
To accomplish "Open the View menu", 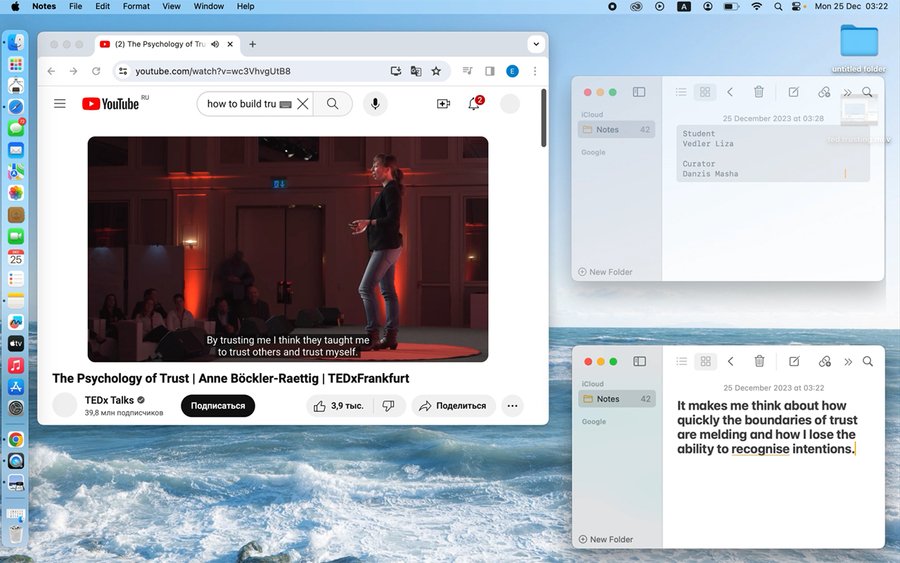I will (171, 6).
